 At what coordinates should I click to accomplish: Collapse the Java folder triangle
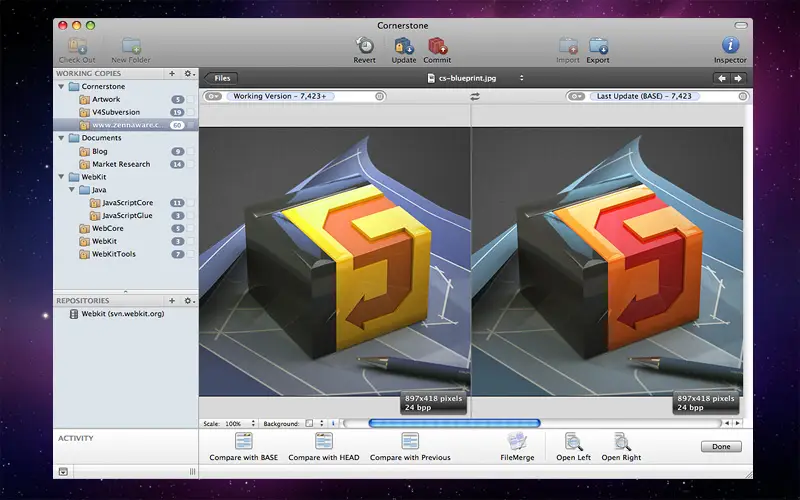point(72,189)
